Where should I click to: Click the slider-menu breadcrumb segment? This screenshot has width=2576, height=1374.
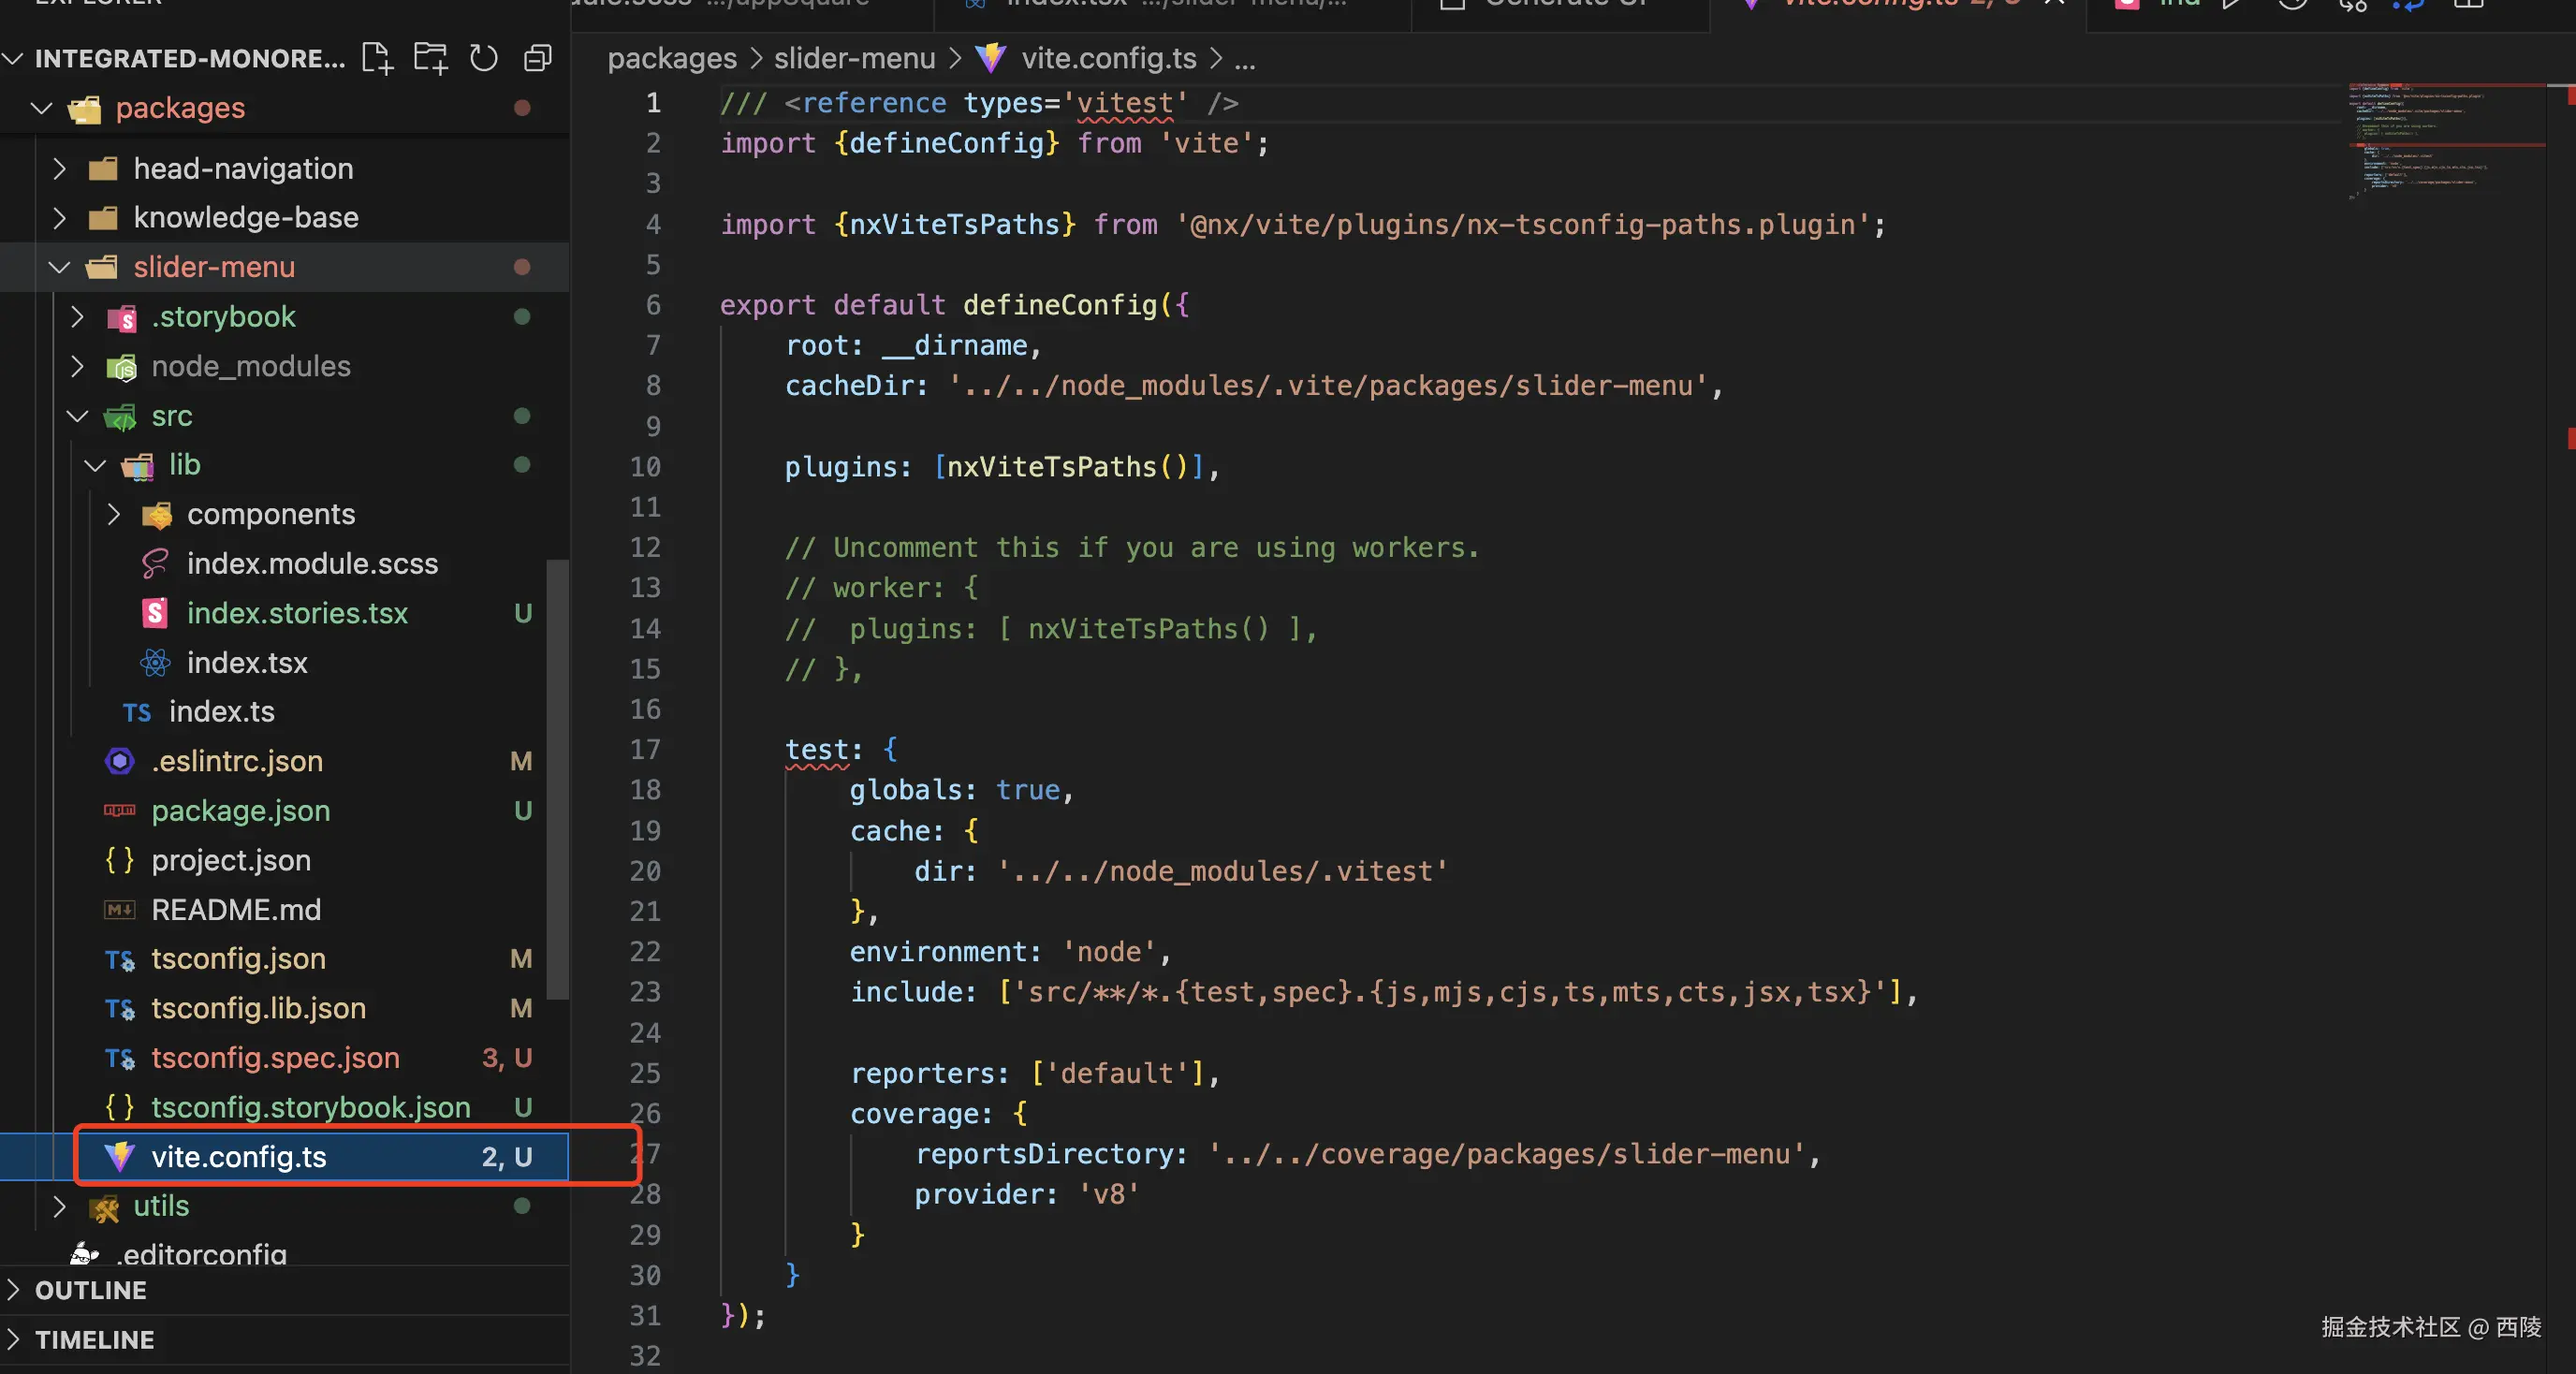point(854,58)
